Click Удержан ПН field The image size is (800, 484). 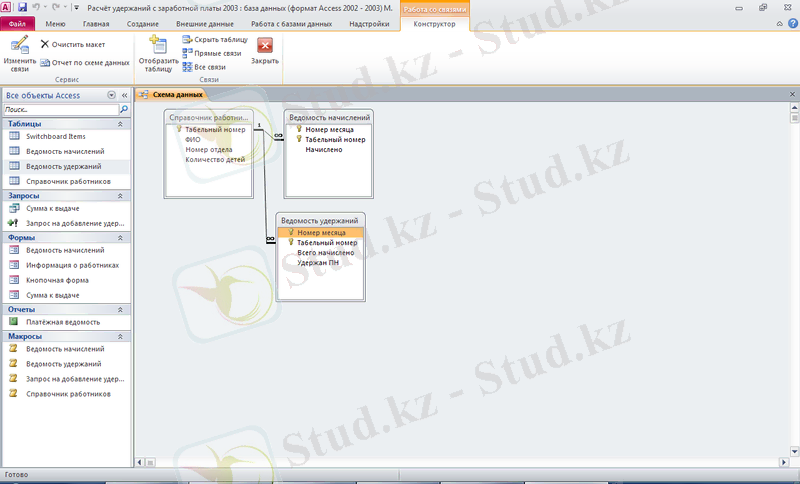pos(318,263)
